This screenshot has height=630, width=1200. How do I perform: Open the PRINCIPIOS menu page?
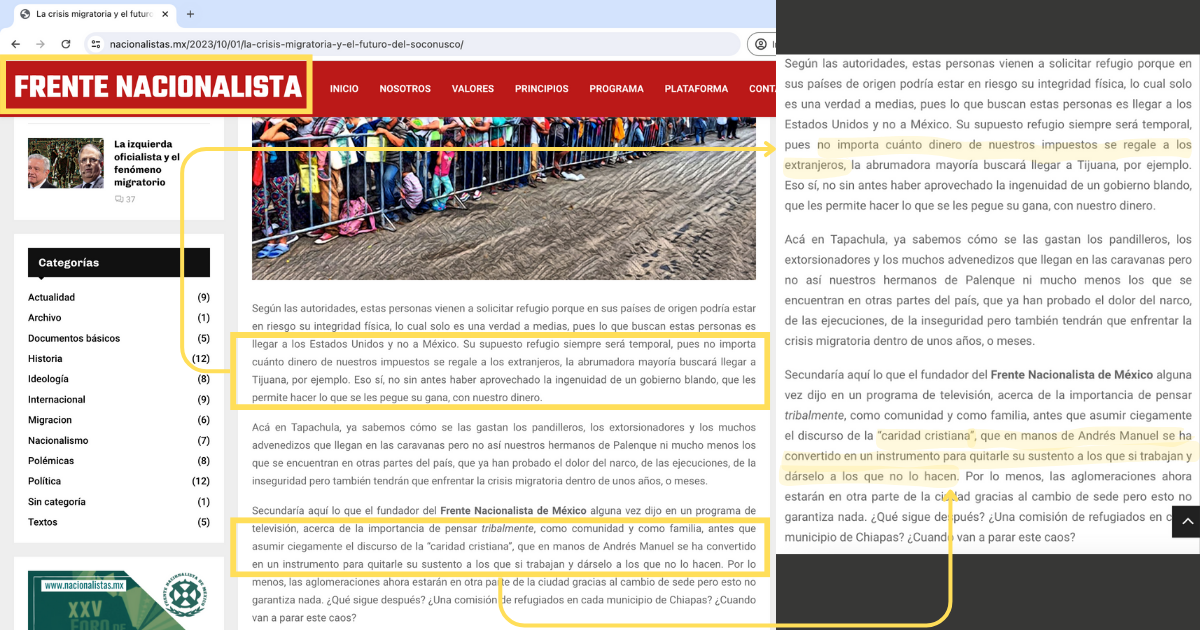541,89
